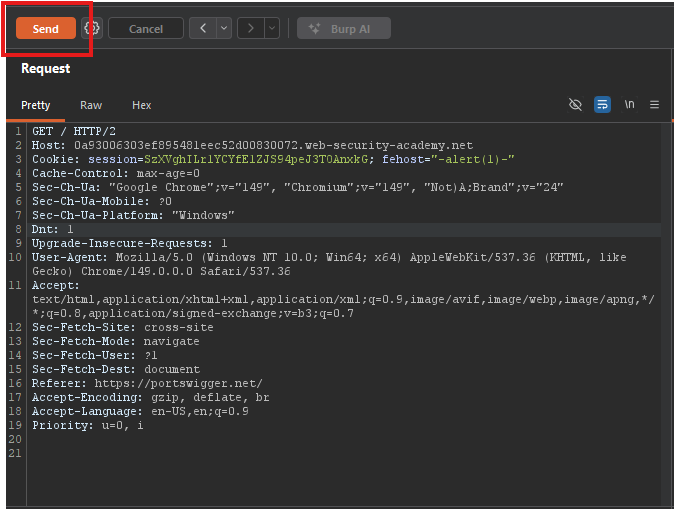The image size is (674, 509).
Task: Open the request settings gear icon
Action: pyautogui.click(x=92, y=28)
